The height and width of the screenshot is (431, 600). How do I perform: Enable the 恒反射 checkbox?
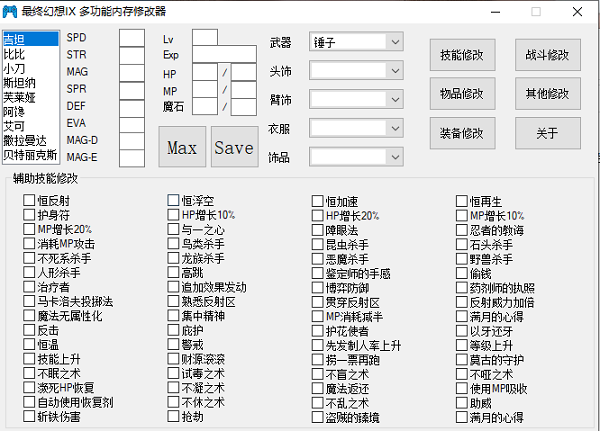click(30, 201)
